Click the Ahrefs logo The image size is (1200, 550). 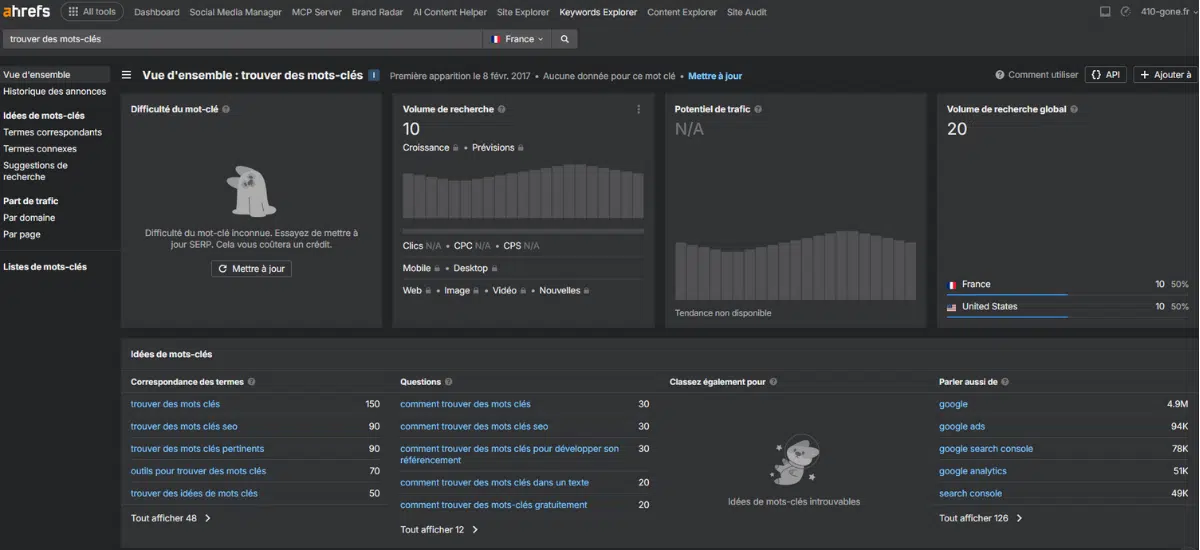pyautogui.click(x=26, y=12)
